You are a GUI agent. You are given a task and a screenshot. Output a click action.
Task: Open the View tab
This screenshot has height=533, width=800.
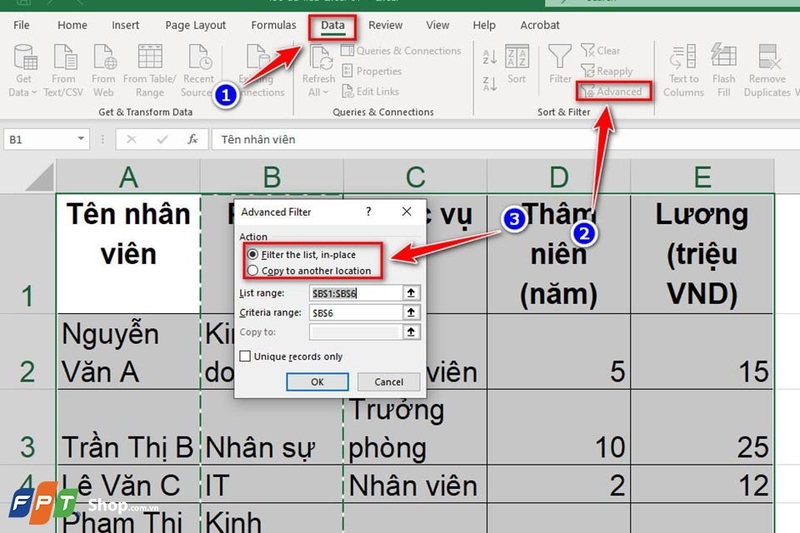click(x=438, y=25)
